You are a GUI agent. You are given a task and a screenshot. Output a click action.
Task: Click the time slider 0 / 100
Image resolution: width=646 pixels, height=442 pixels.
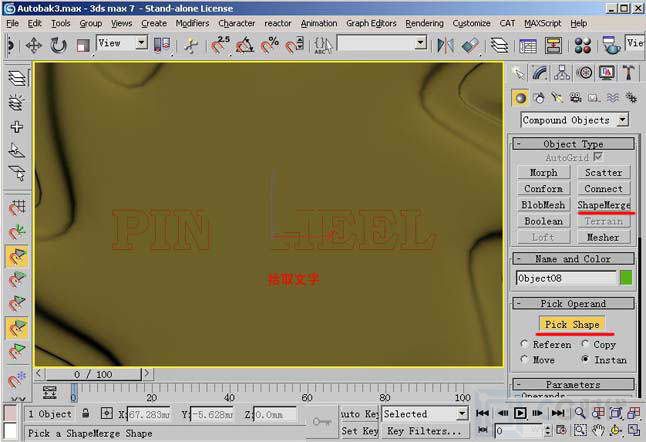click(93, 374)
